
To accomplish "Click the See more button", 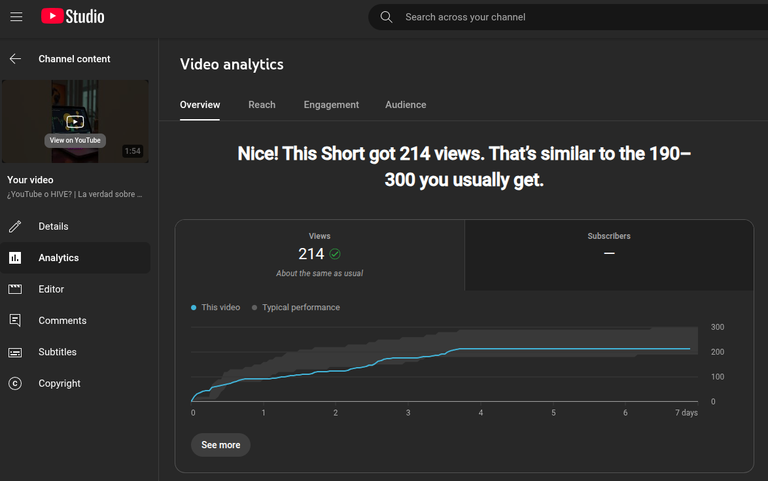I will coord(221,445).
